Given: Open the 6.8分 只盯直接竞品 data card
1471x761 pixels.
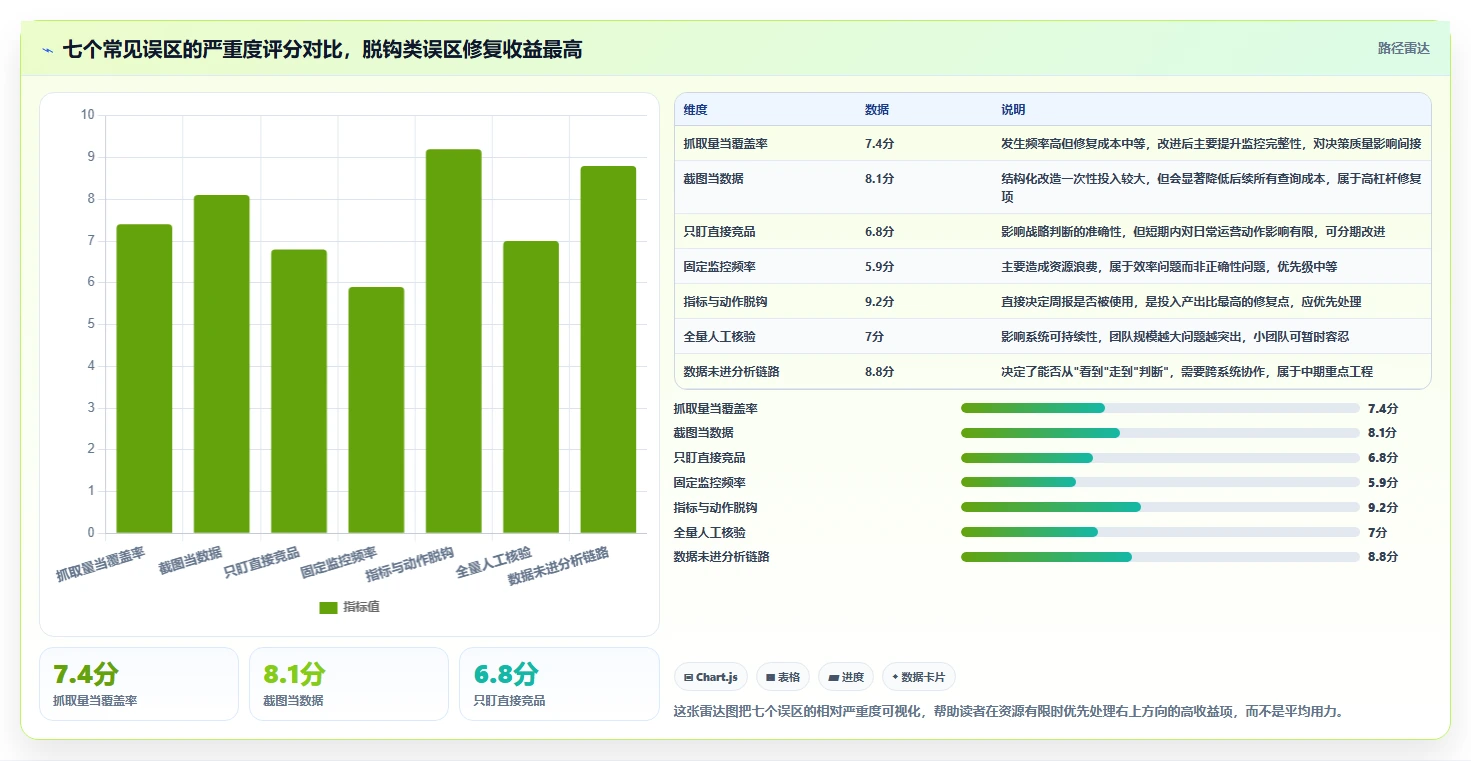Looking at the screenshot, I should [x=559, y=684].
